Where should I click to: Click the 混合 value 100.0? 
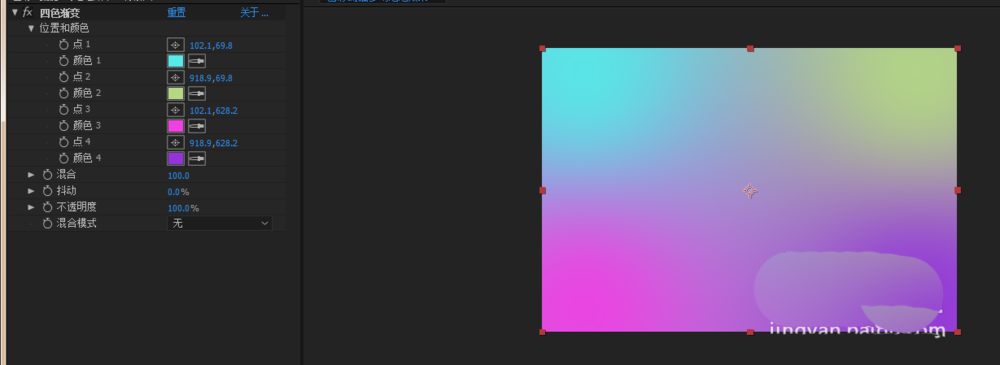pos(179,176)
